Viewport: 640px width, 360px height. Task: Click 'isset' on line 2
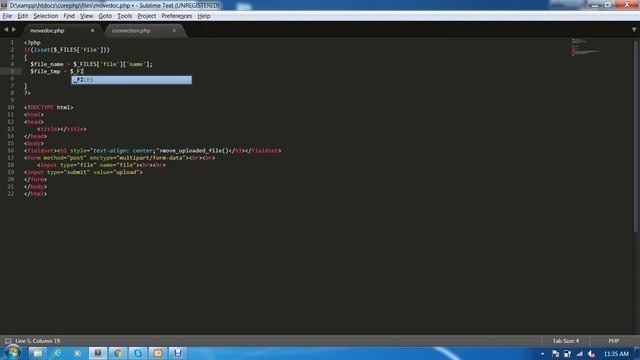coord(42,50)
